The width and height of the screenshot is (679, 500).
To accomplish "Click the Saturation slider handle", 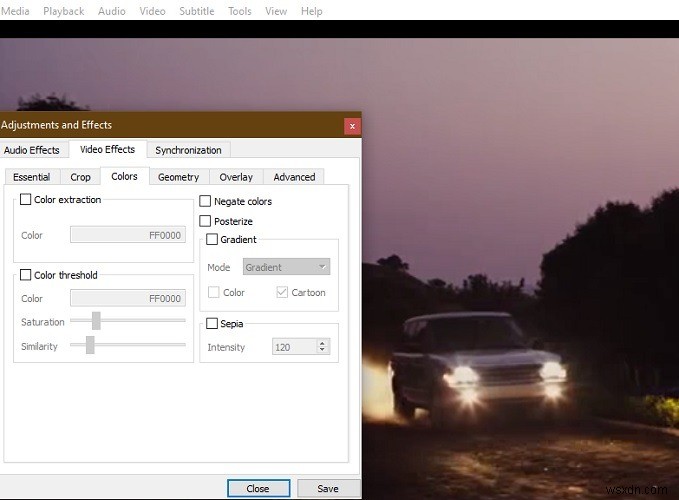I will click(96, 321).
